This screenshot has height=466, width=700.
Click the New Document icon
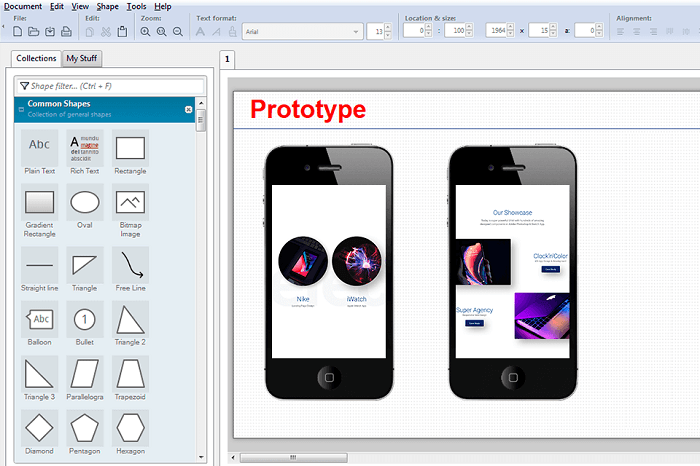(x=17, y=32)
